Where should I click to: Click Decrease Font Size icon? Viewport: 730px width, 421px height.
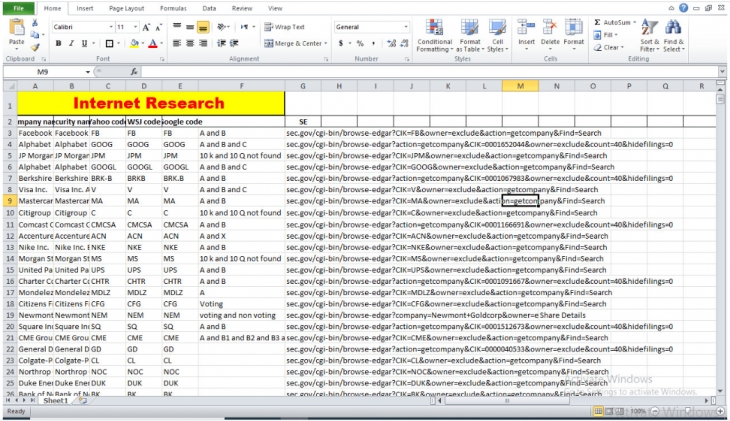click(158, 27)
